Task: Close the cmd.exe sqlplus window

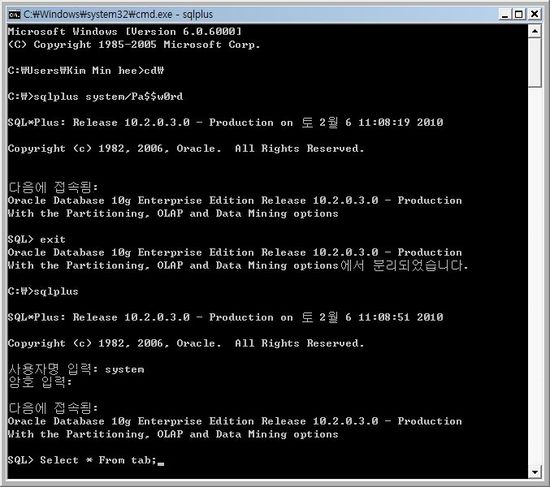Action: tap(534, 14)
